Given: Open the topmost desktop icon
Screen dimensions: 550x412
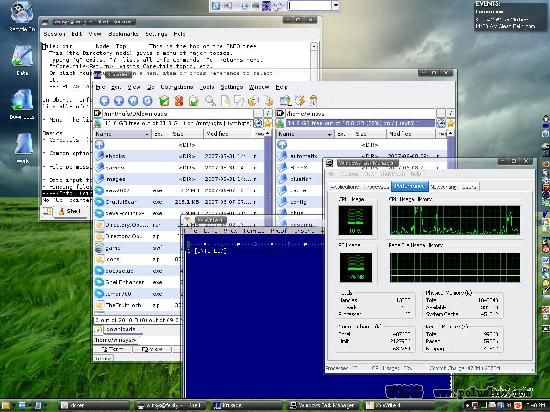Looking at the screenshot, I should (22, 16).
